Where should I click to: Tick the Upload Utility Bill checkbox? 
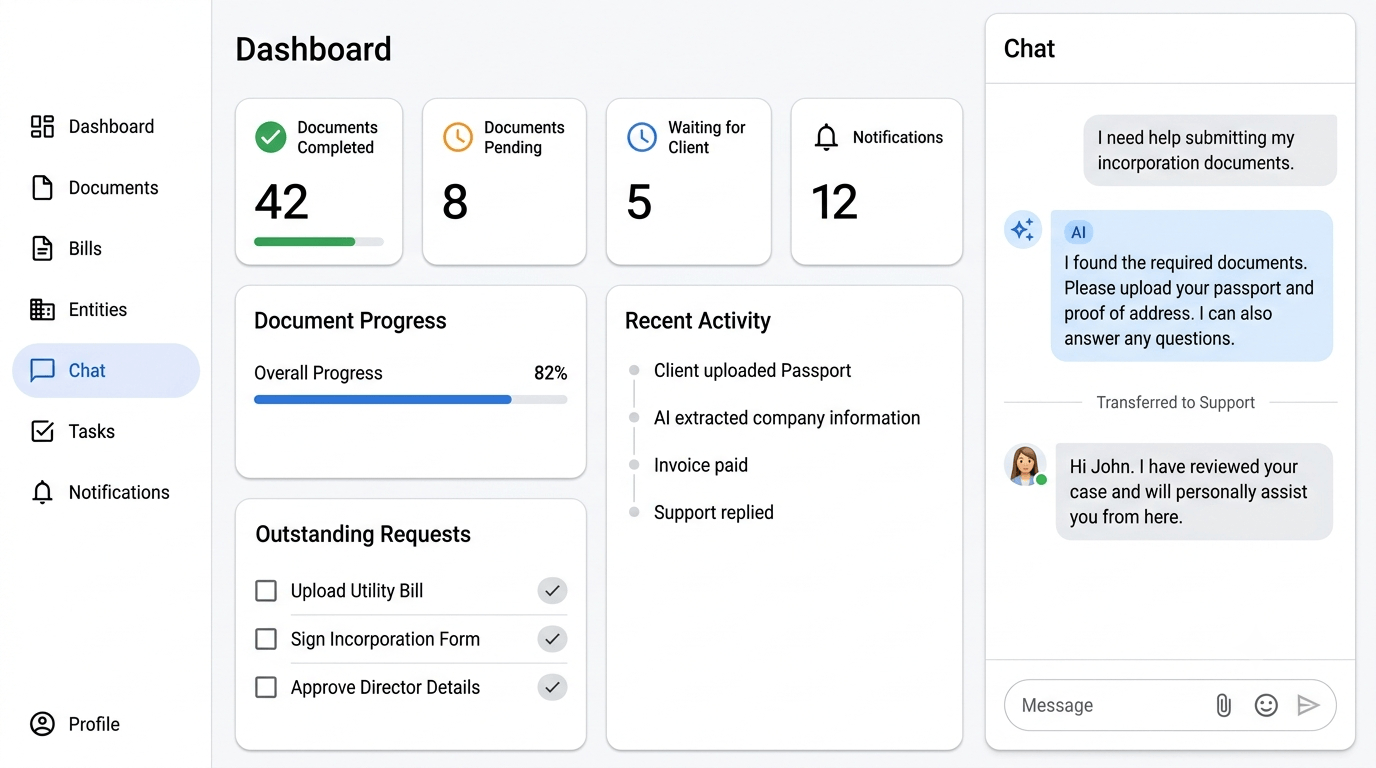[266, 591]
